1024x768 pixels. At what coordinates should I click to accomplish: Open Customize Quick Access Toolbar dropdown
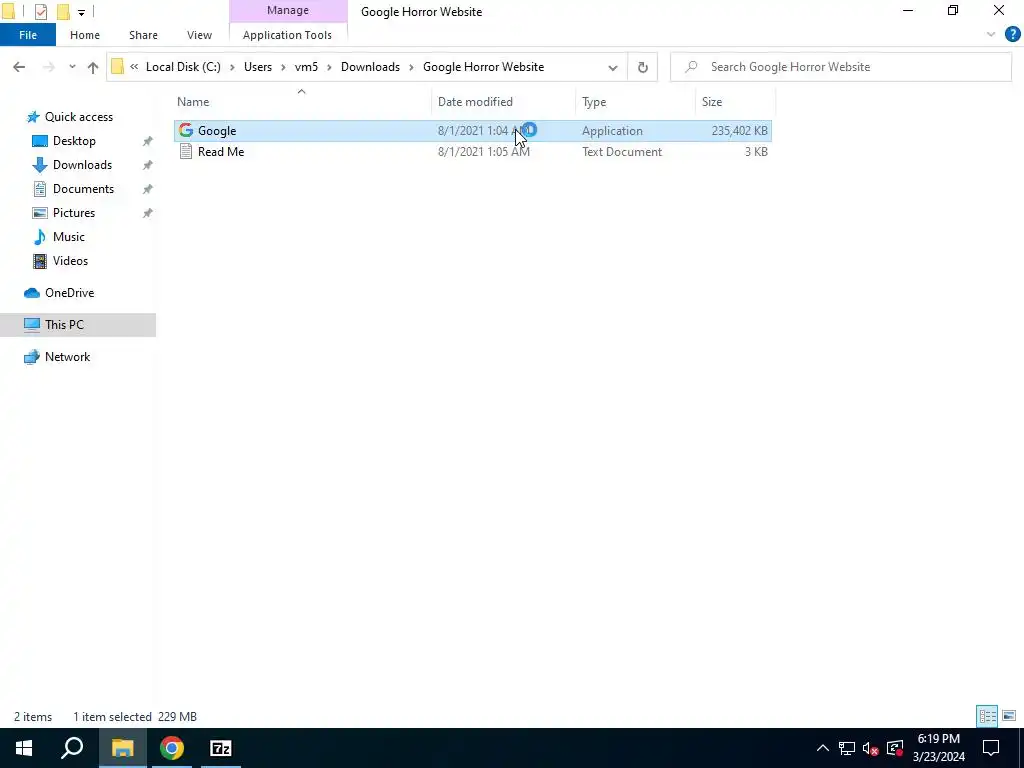pos(81,12)
